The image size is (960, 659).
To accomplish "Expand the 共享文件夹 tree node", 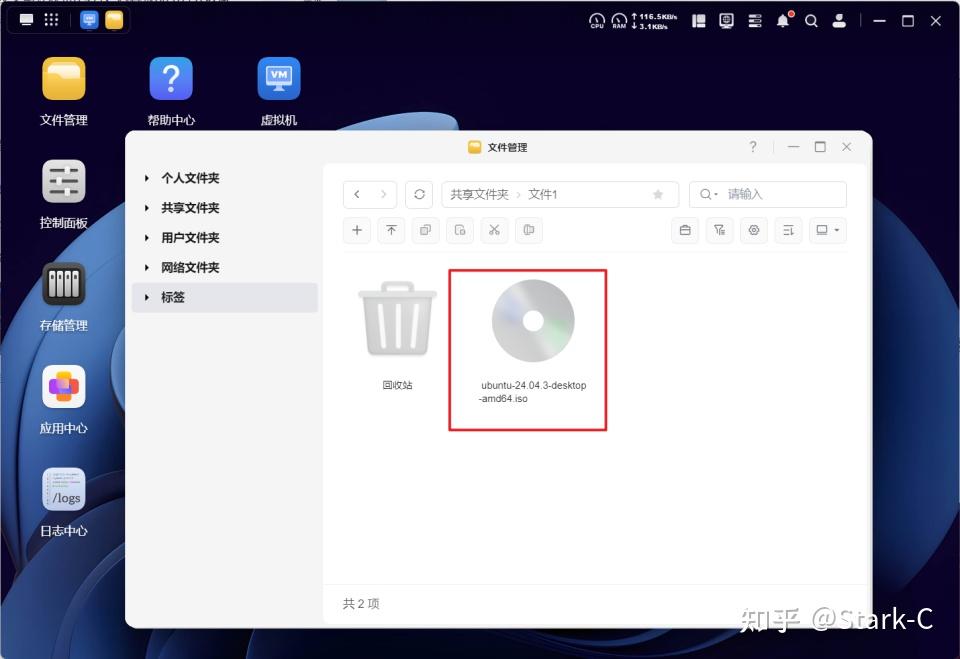I will pos(147,208).
